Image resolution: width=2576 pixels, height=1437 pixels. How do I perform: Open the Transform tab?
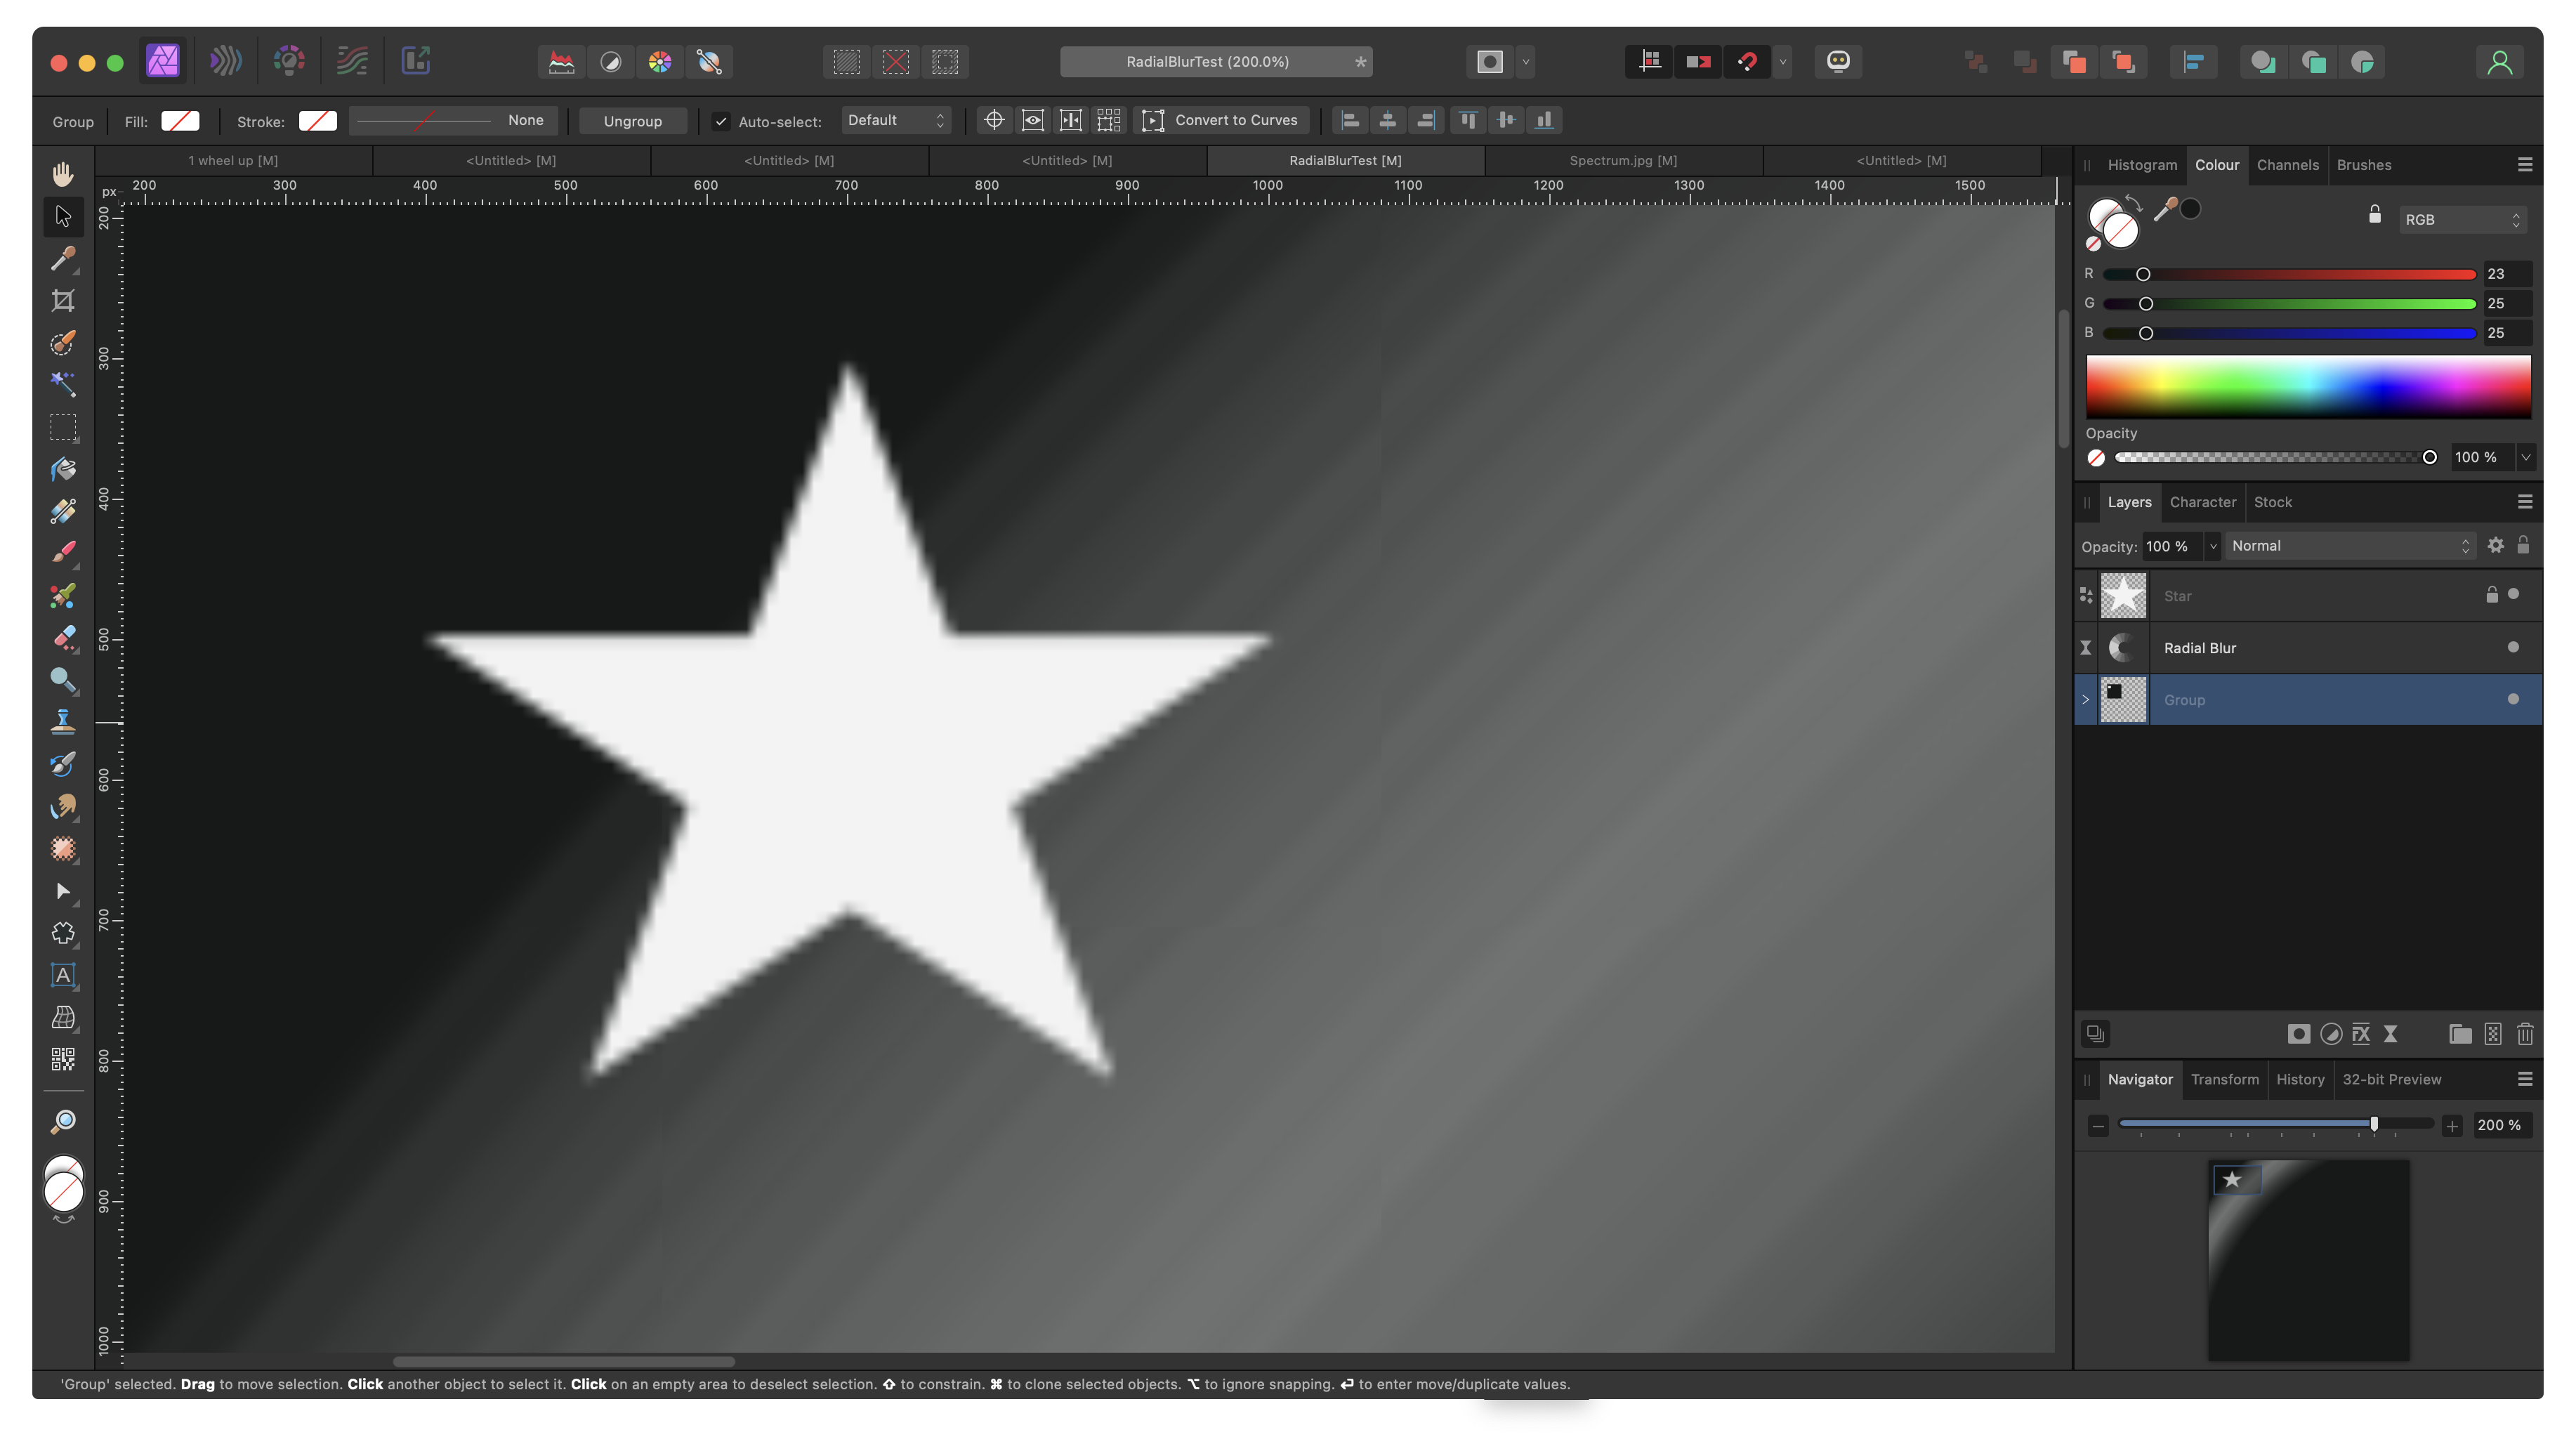coord(2224,1079)
